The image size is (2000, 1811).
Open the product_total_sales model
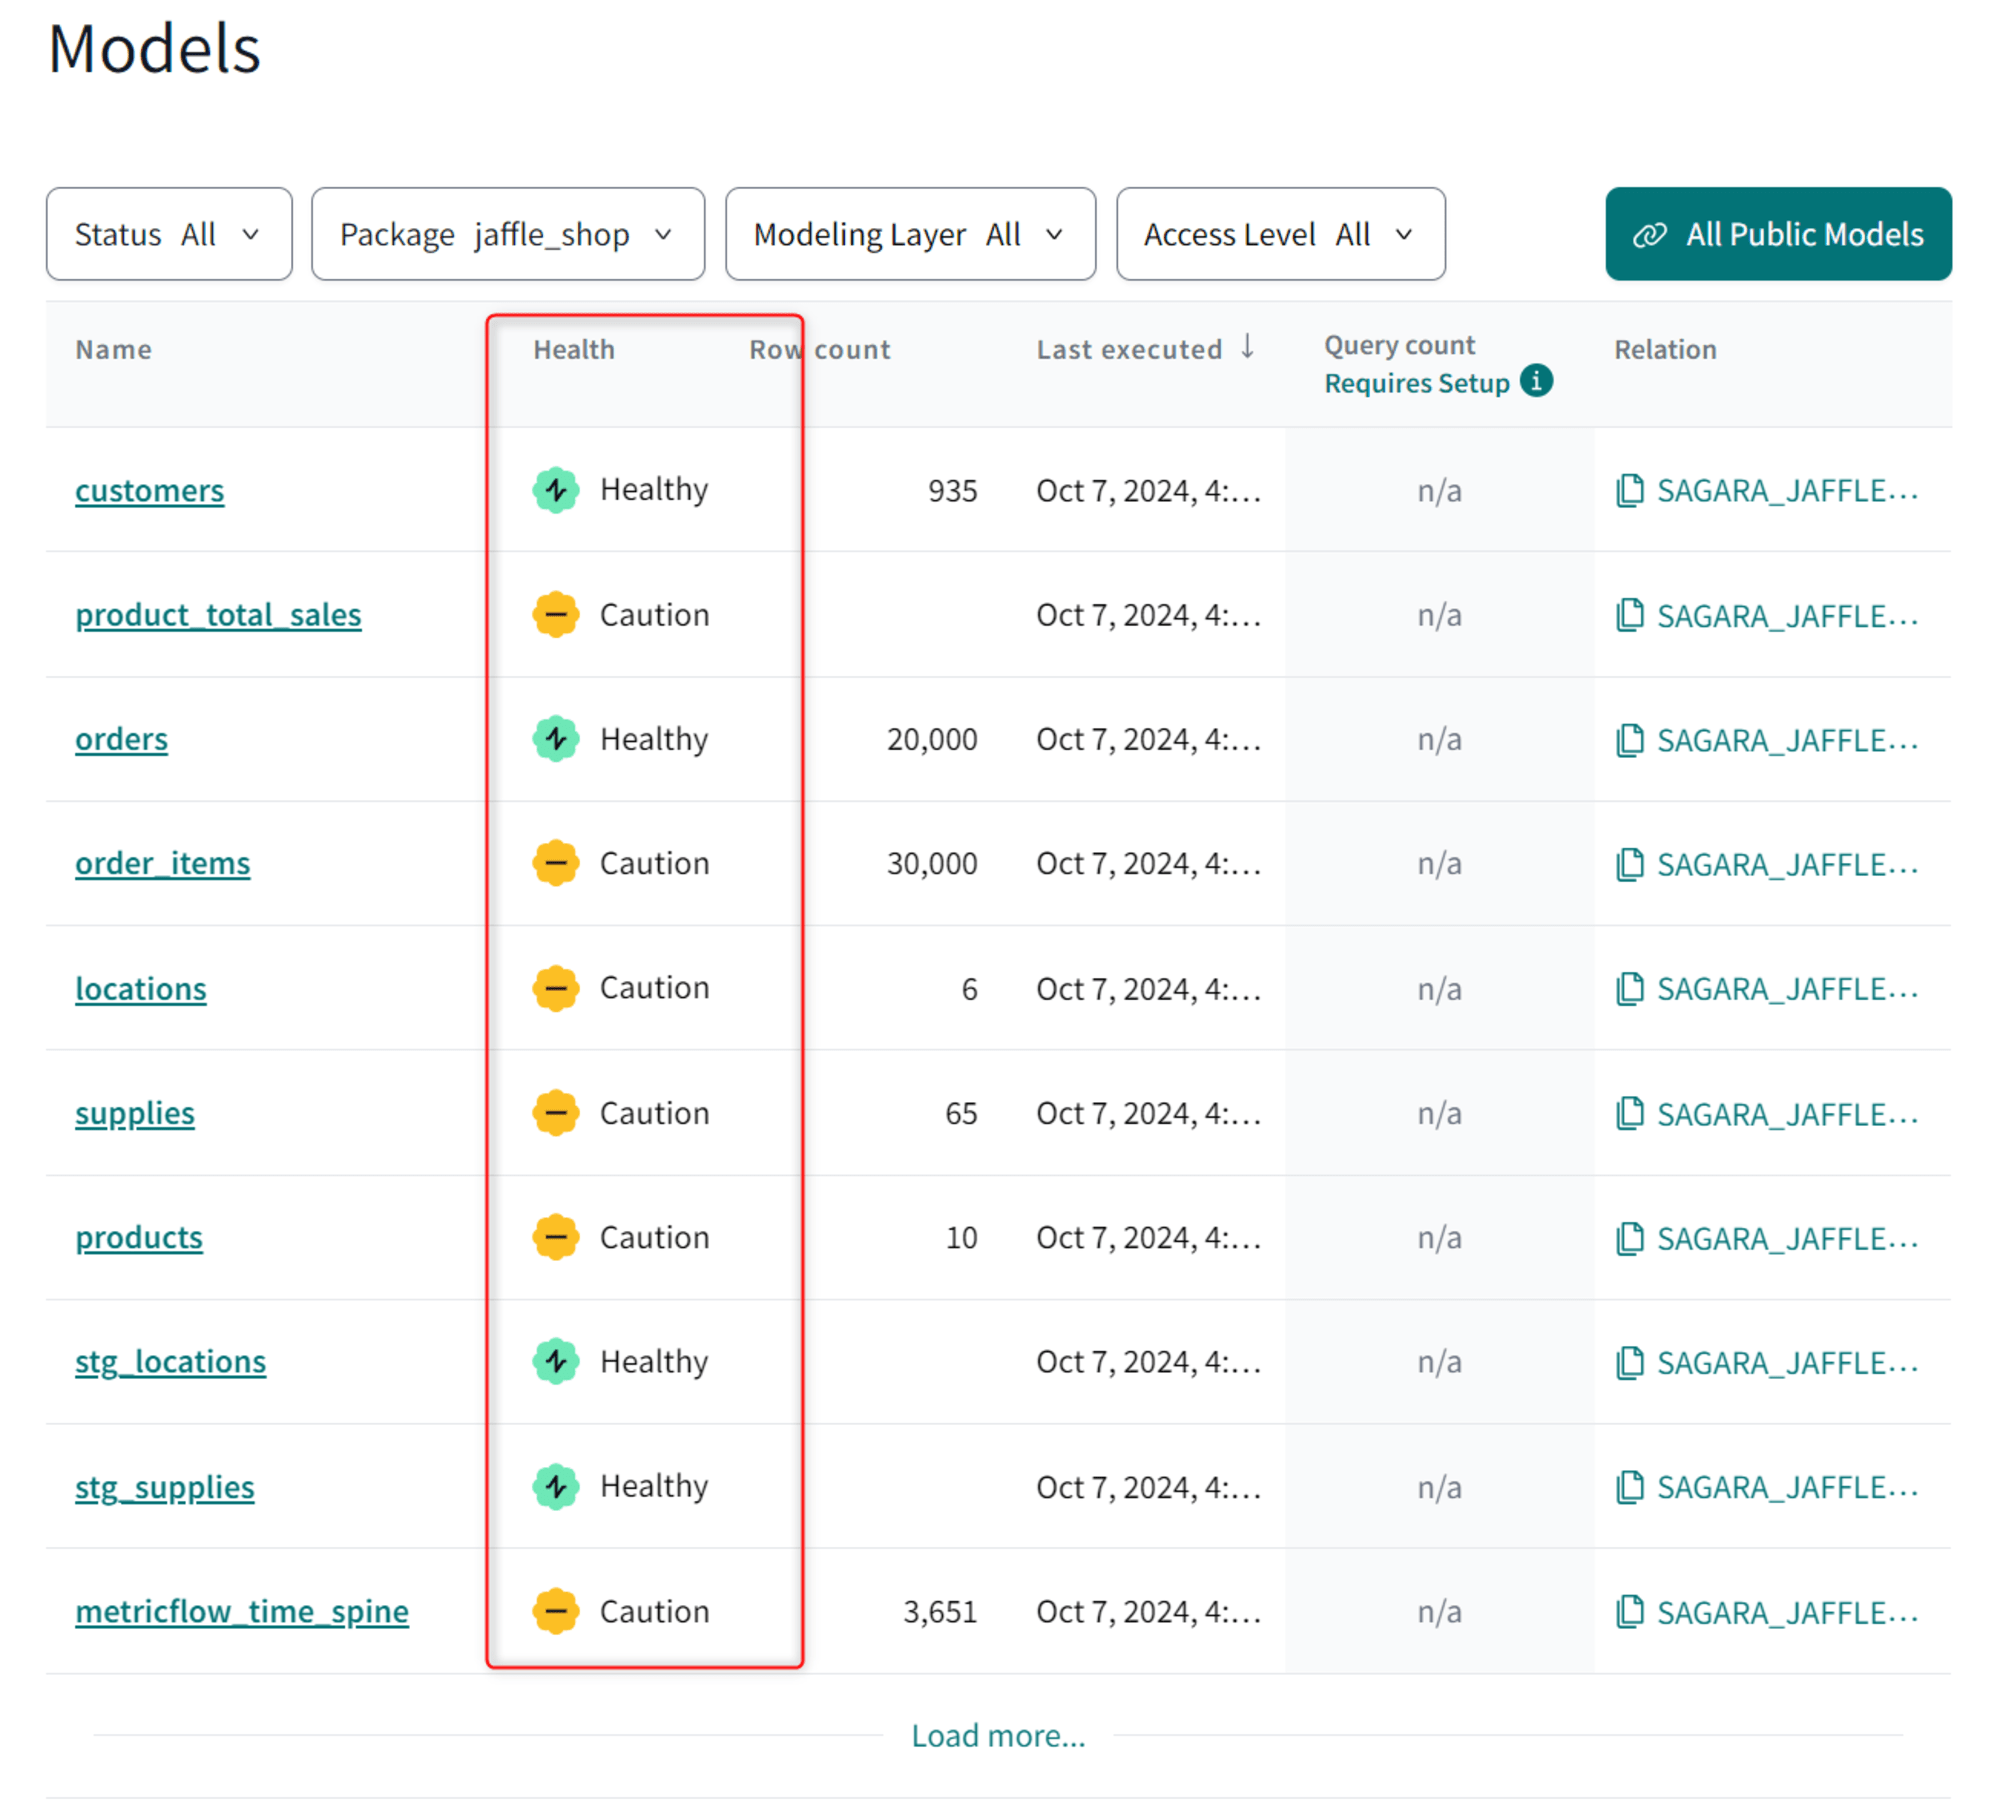pyautogui.click(x=218, y=615)
